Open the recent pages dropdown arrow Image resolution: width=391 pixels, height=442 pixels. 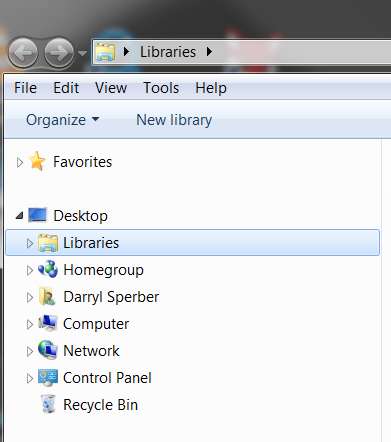(x=82, y=53)
